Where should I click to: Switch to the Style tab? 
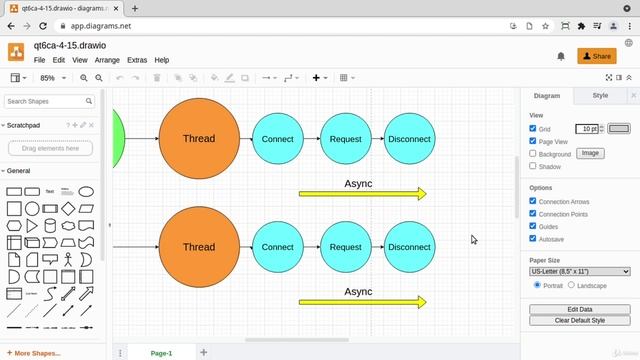(x=600, y=96)
